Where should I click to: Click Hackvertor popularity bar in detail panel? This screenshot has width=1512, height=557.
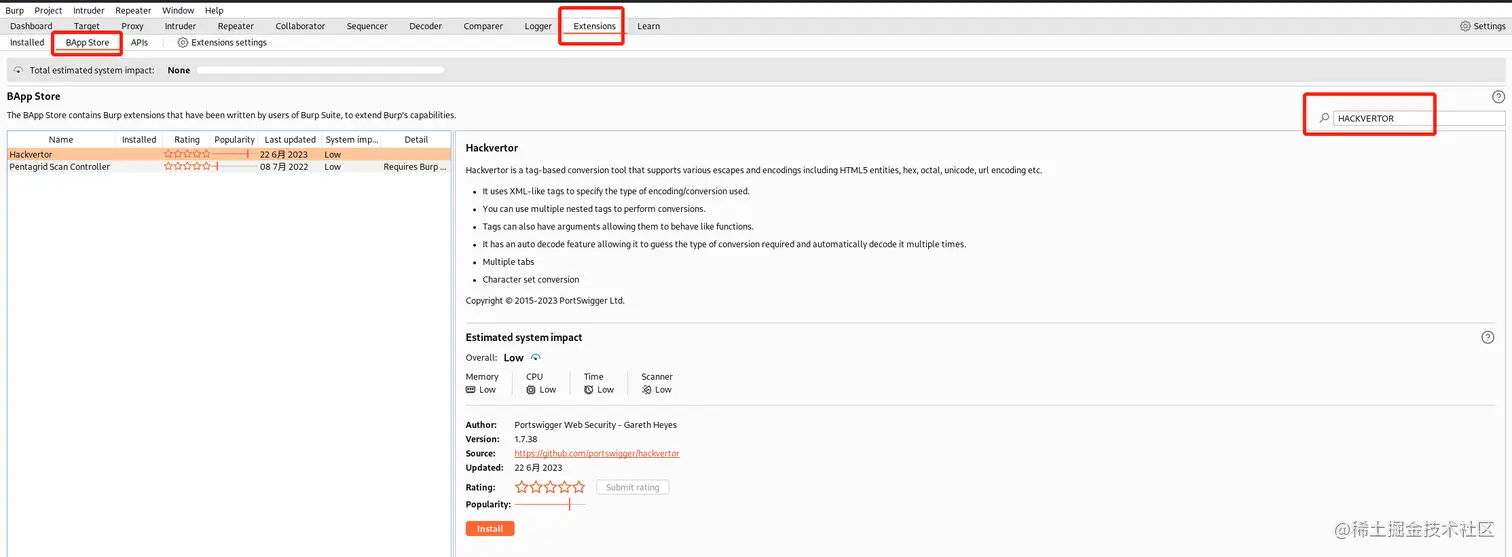(x=550, y=505)
